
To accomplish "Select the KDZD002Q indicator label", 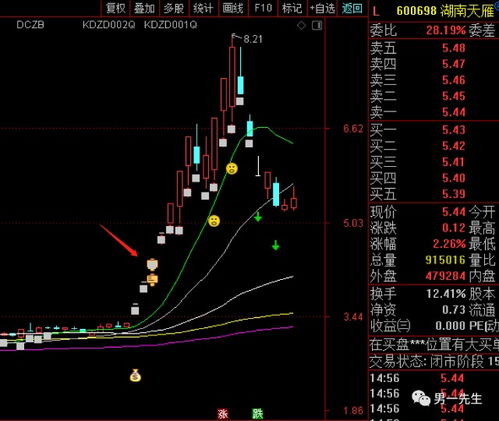I will pos(109,25).
